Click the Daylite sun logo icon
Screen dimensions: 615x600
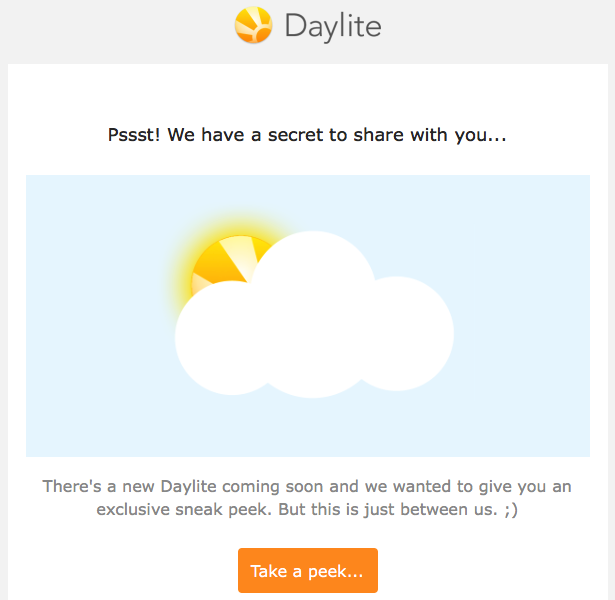pyautogui.click(x=254, y=26)
